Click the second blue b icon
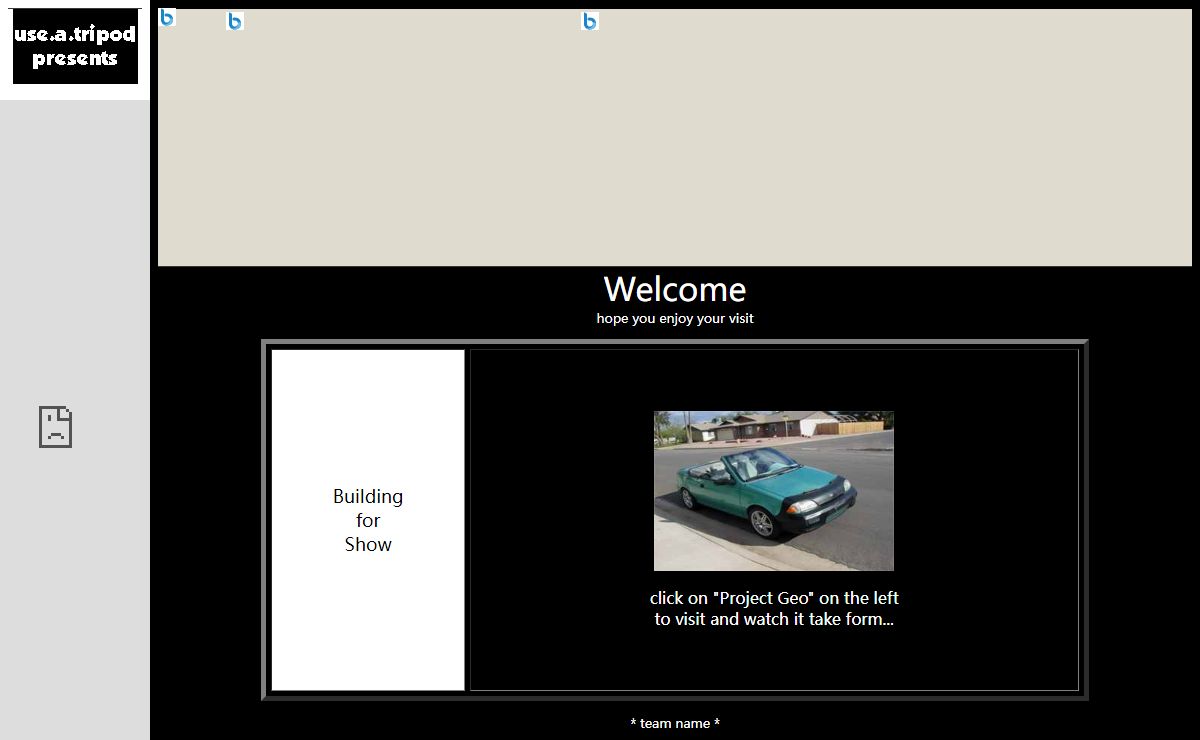Image resolution: width=1200 pixels, height=740 pixels. tap(235, 21)
